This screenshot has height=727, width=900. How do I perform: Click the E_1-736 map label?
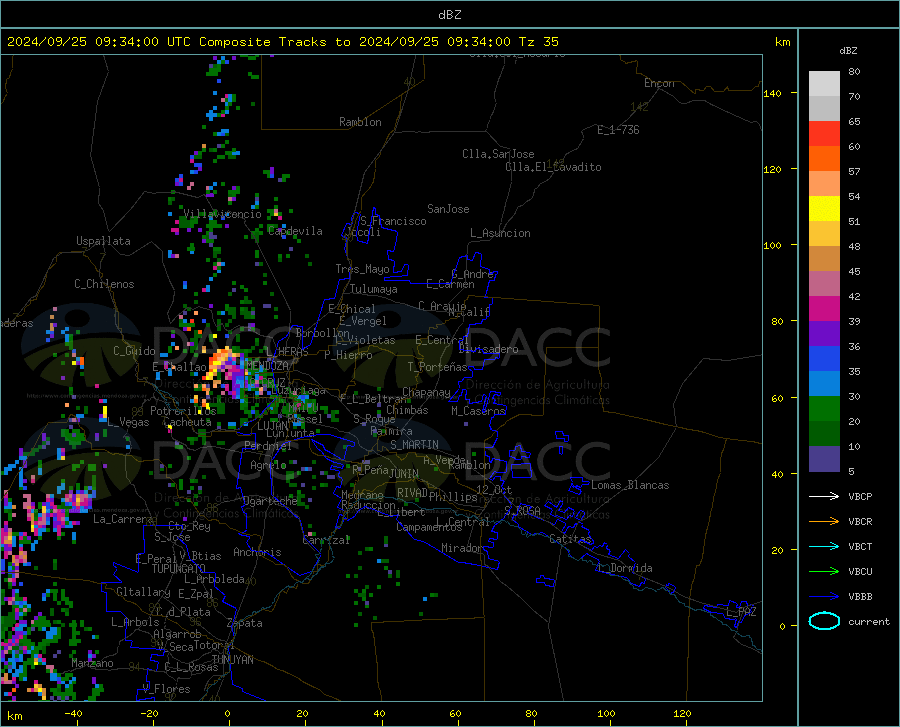[x=618, y=130]
